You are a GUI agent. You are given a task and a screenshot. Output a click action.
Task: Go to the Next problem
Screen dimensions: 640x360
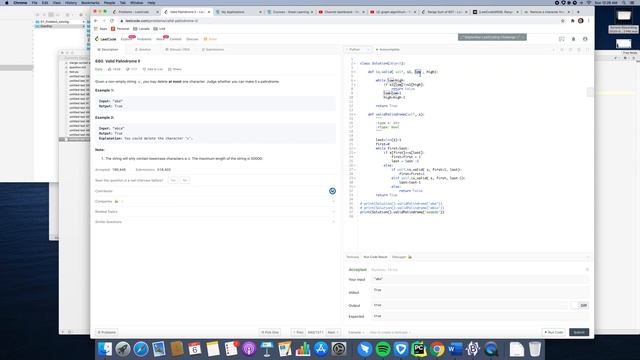click(333, 332)
